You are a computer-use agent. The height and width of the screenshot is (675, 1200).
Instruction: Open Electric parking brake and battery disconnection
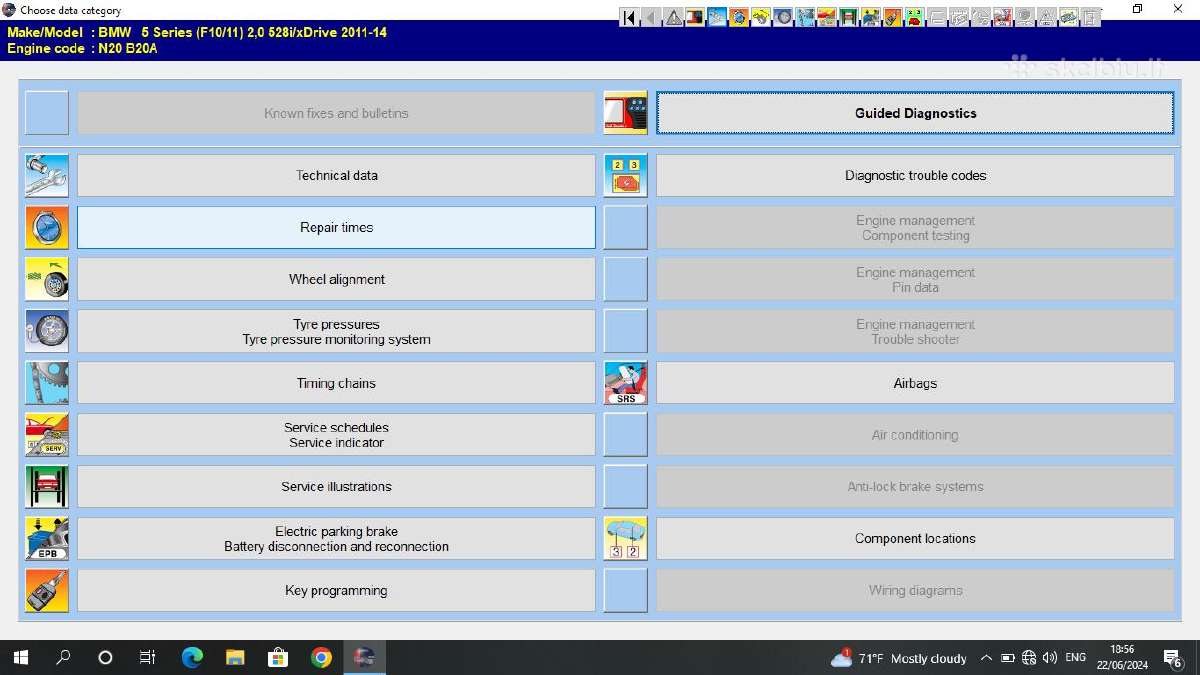336,538
